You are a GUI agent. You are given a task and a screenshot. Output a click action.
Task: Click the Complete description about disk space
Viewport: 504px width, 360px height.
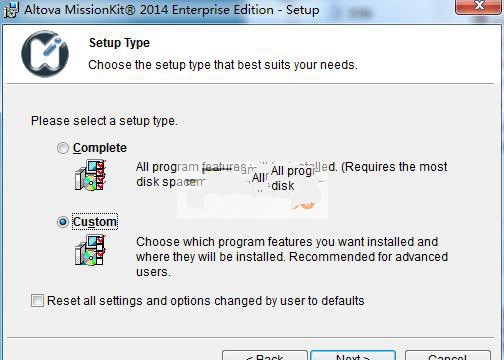click(292, 174)
